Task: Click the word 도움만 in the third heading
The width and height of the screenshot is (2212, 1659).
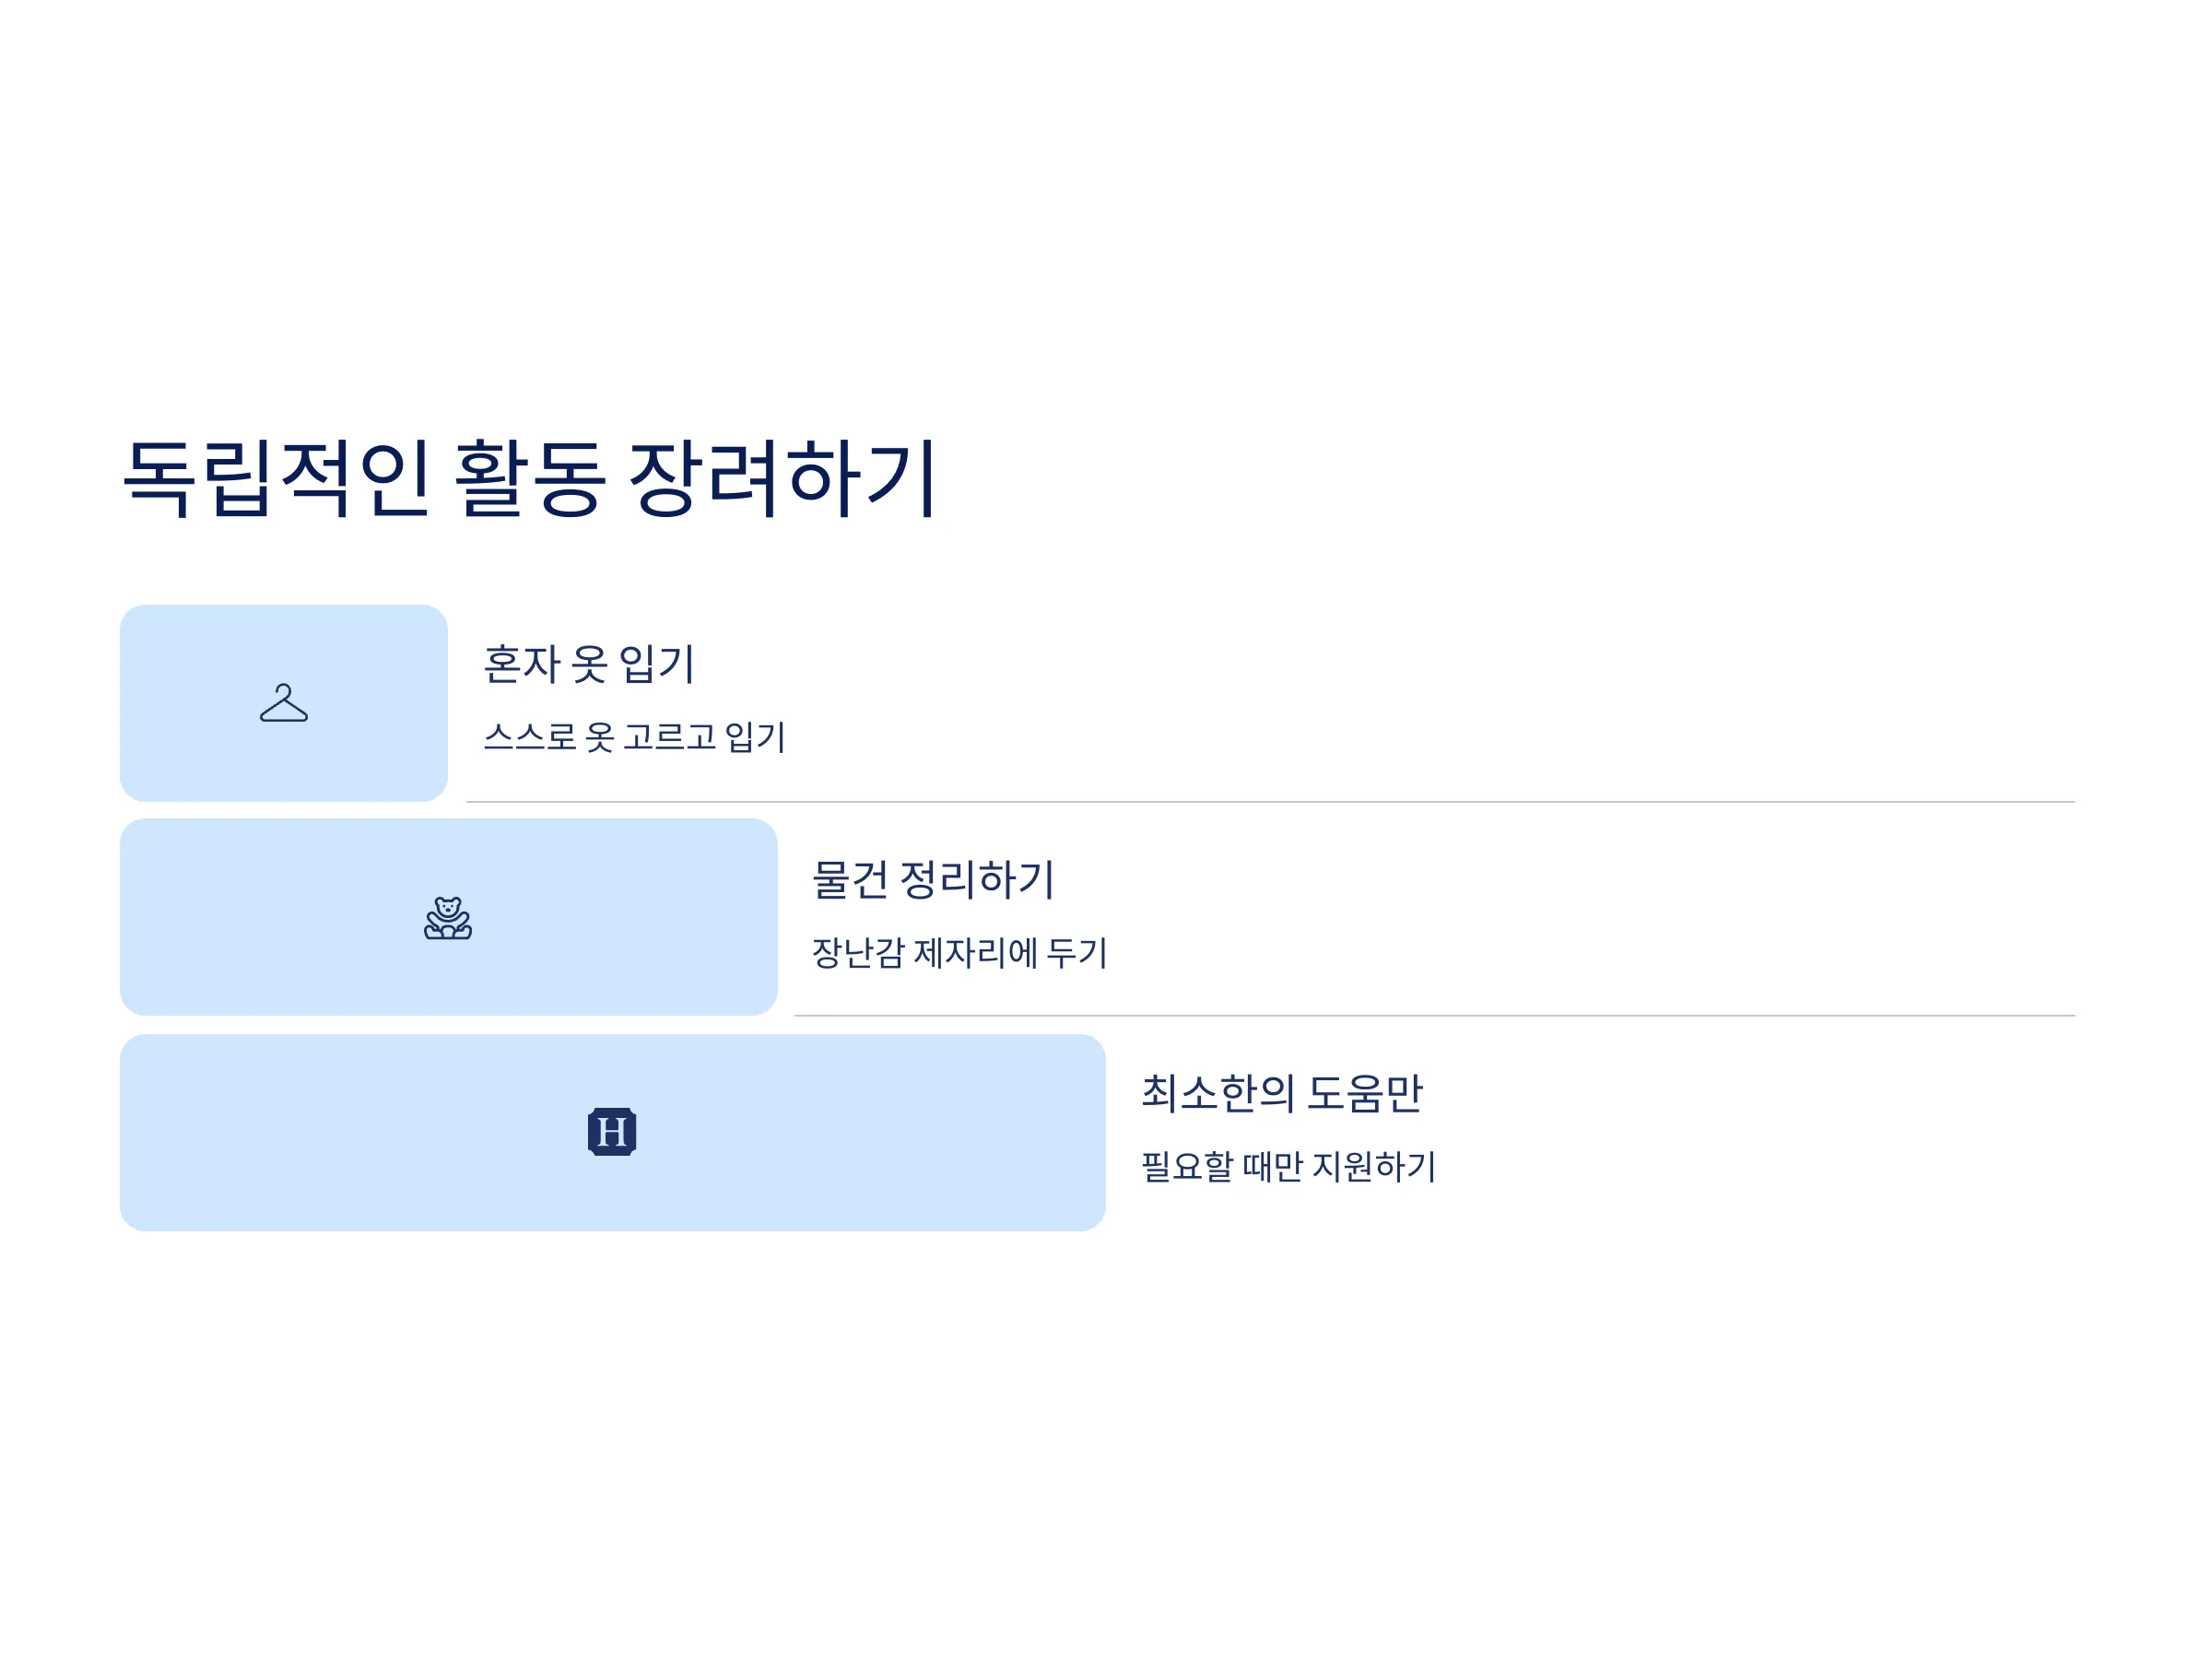Action: [x=1365, y=1093]
